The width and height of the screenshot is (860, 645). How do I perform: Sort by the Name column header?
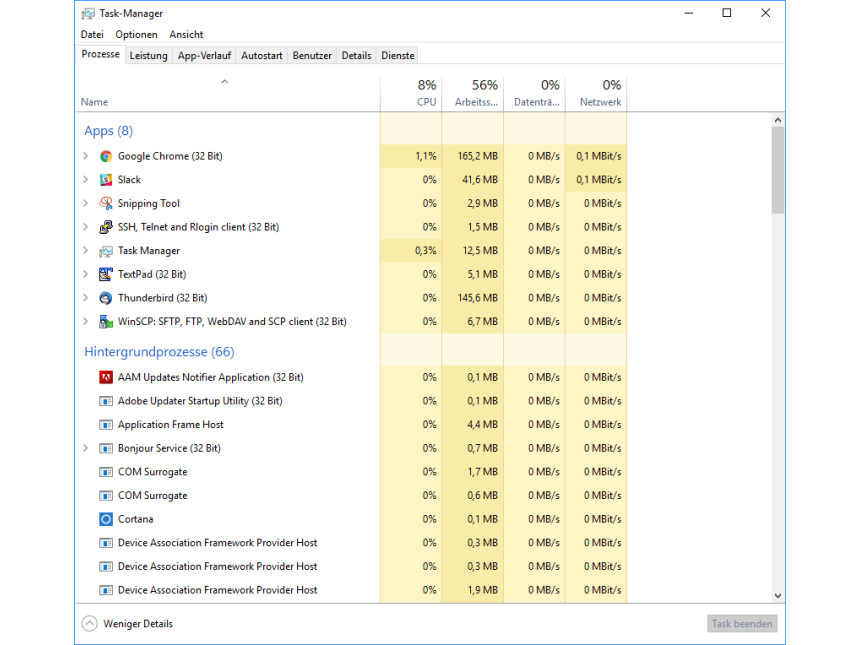pos(227,94)
